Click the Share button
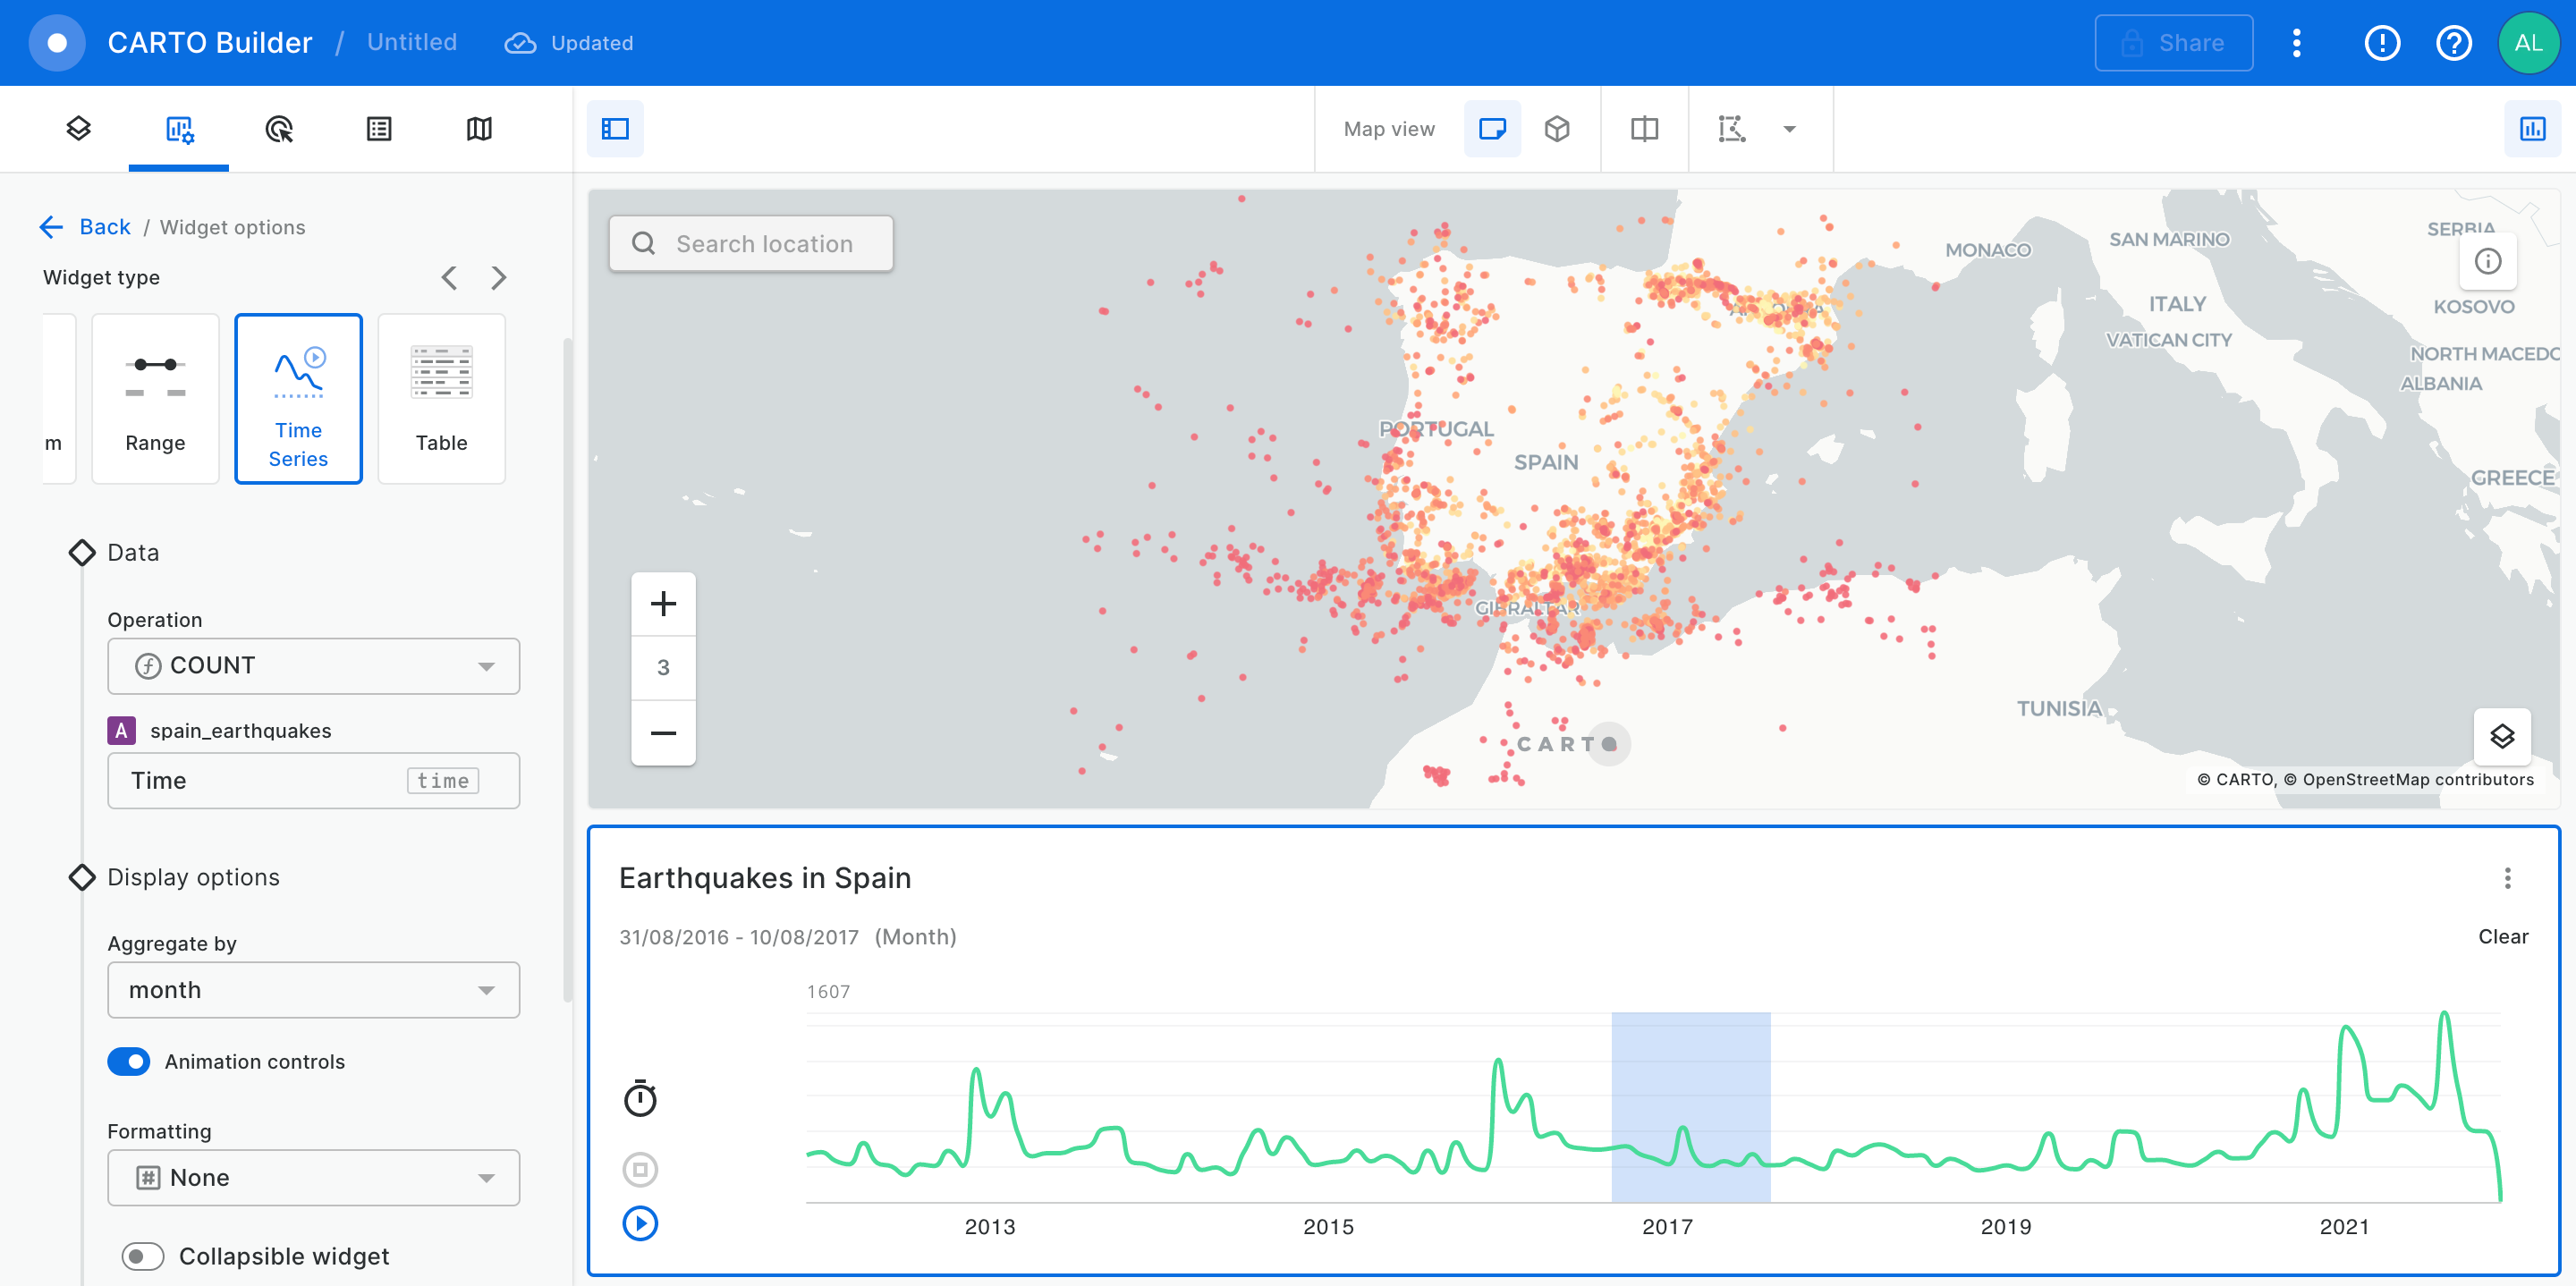The image size is (2576, 1286). [2173, 43]
